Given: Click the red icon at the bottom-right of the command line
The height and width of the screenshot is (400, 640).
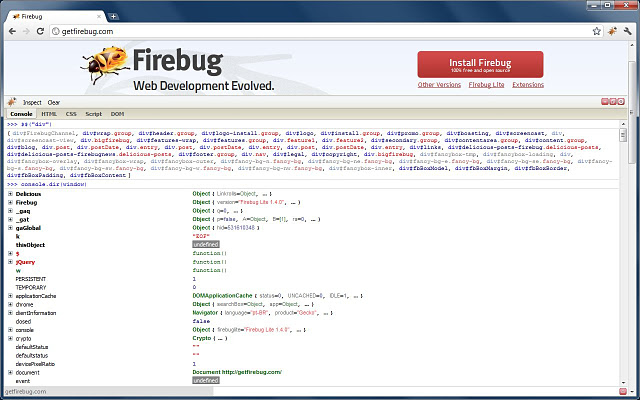Looking at the screenshot, I should point(623,391).
